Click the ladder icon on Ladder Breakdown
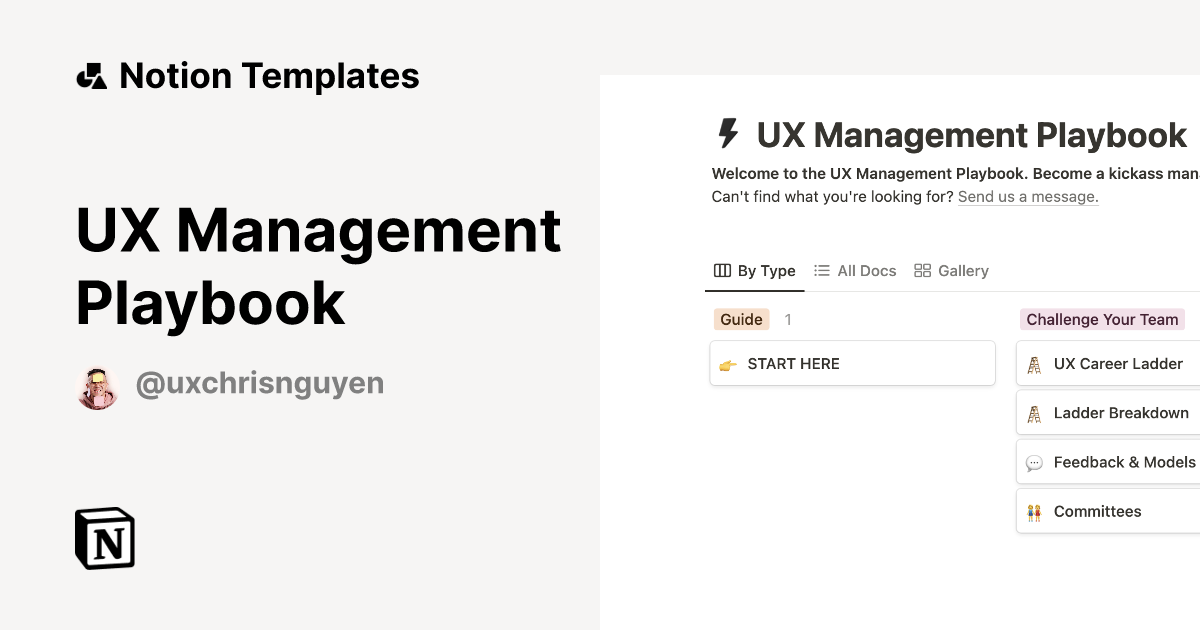The image size is (1200, 630). [1034, 412]
